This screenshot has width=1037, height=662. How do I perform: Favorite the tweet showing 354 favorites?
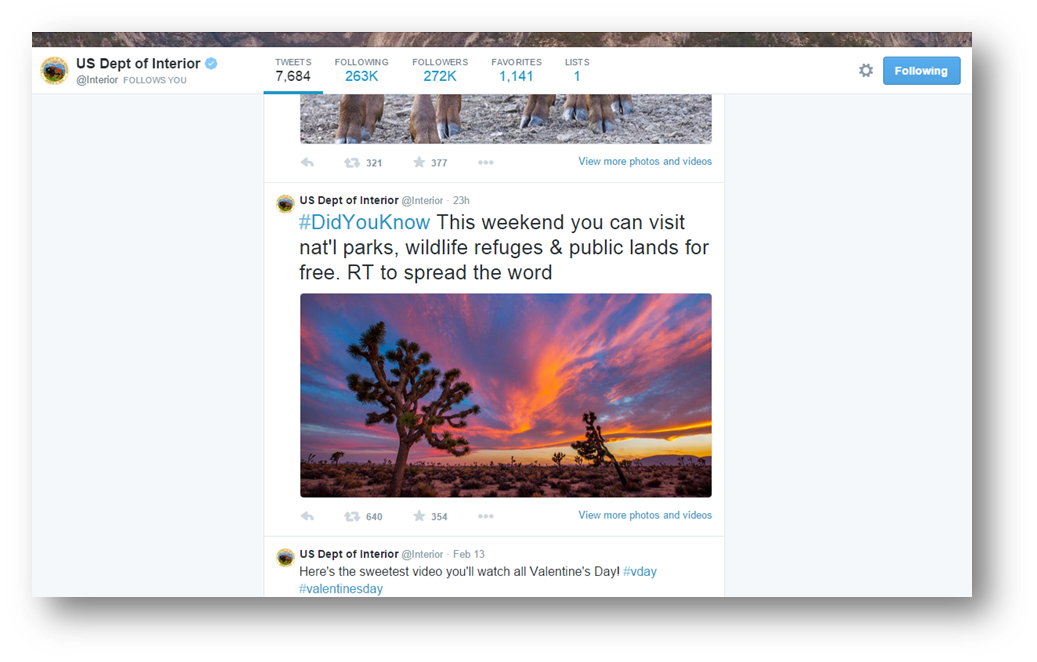[419, 516]
